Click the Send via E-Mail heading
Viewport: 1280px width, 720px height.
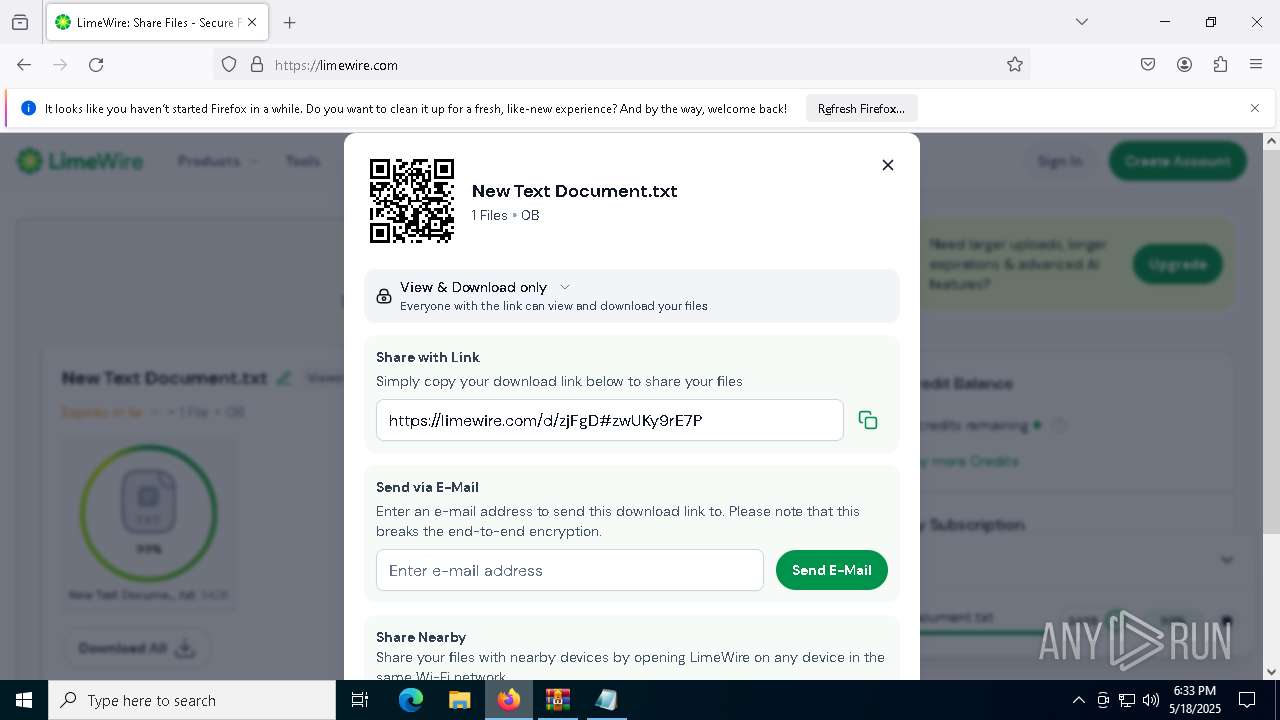[x=427, y=487]
